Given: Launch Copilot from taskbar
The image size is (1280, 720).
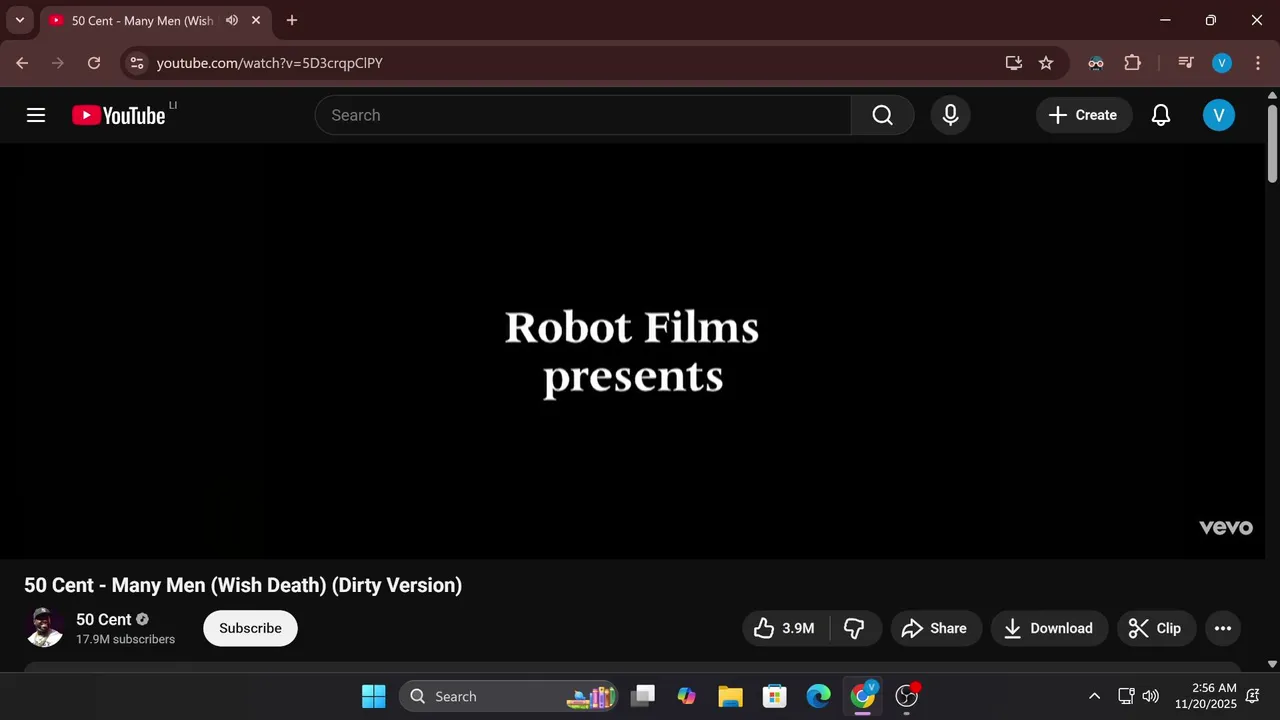Looking at the screenshot, I should (686, 696).
